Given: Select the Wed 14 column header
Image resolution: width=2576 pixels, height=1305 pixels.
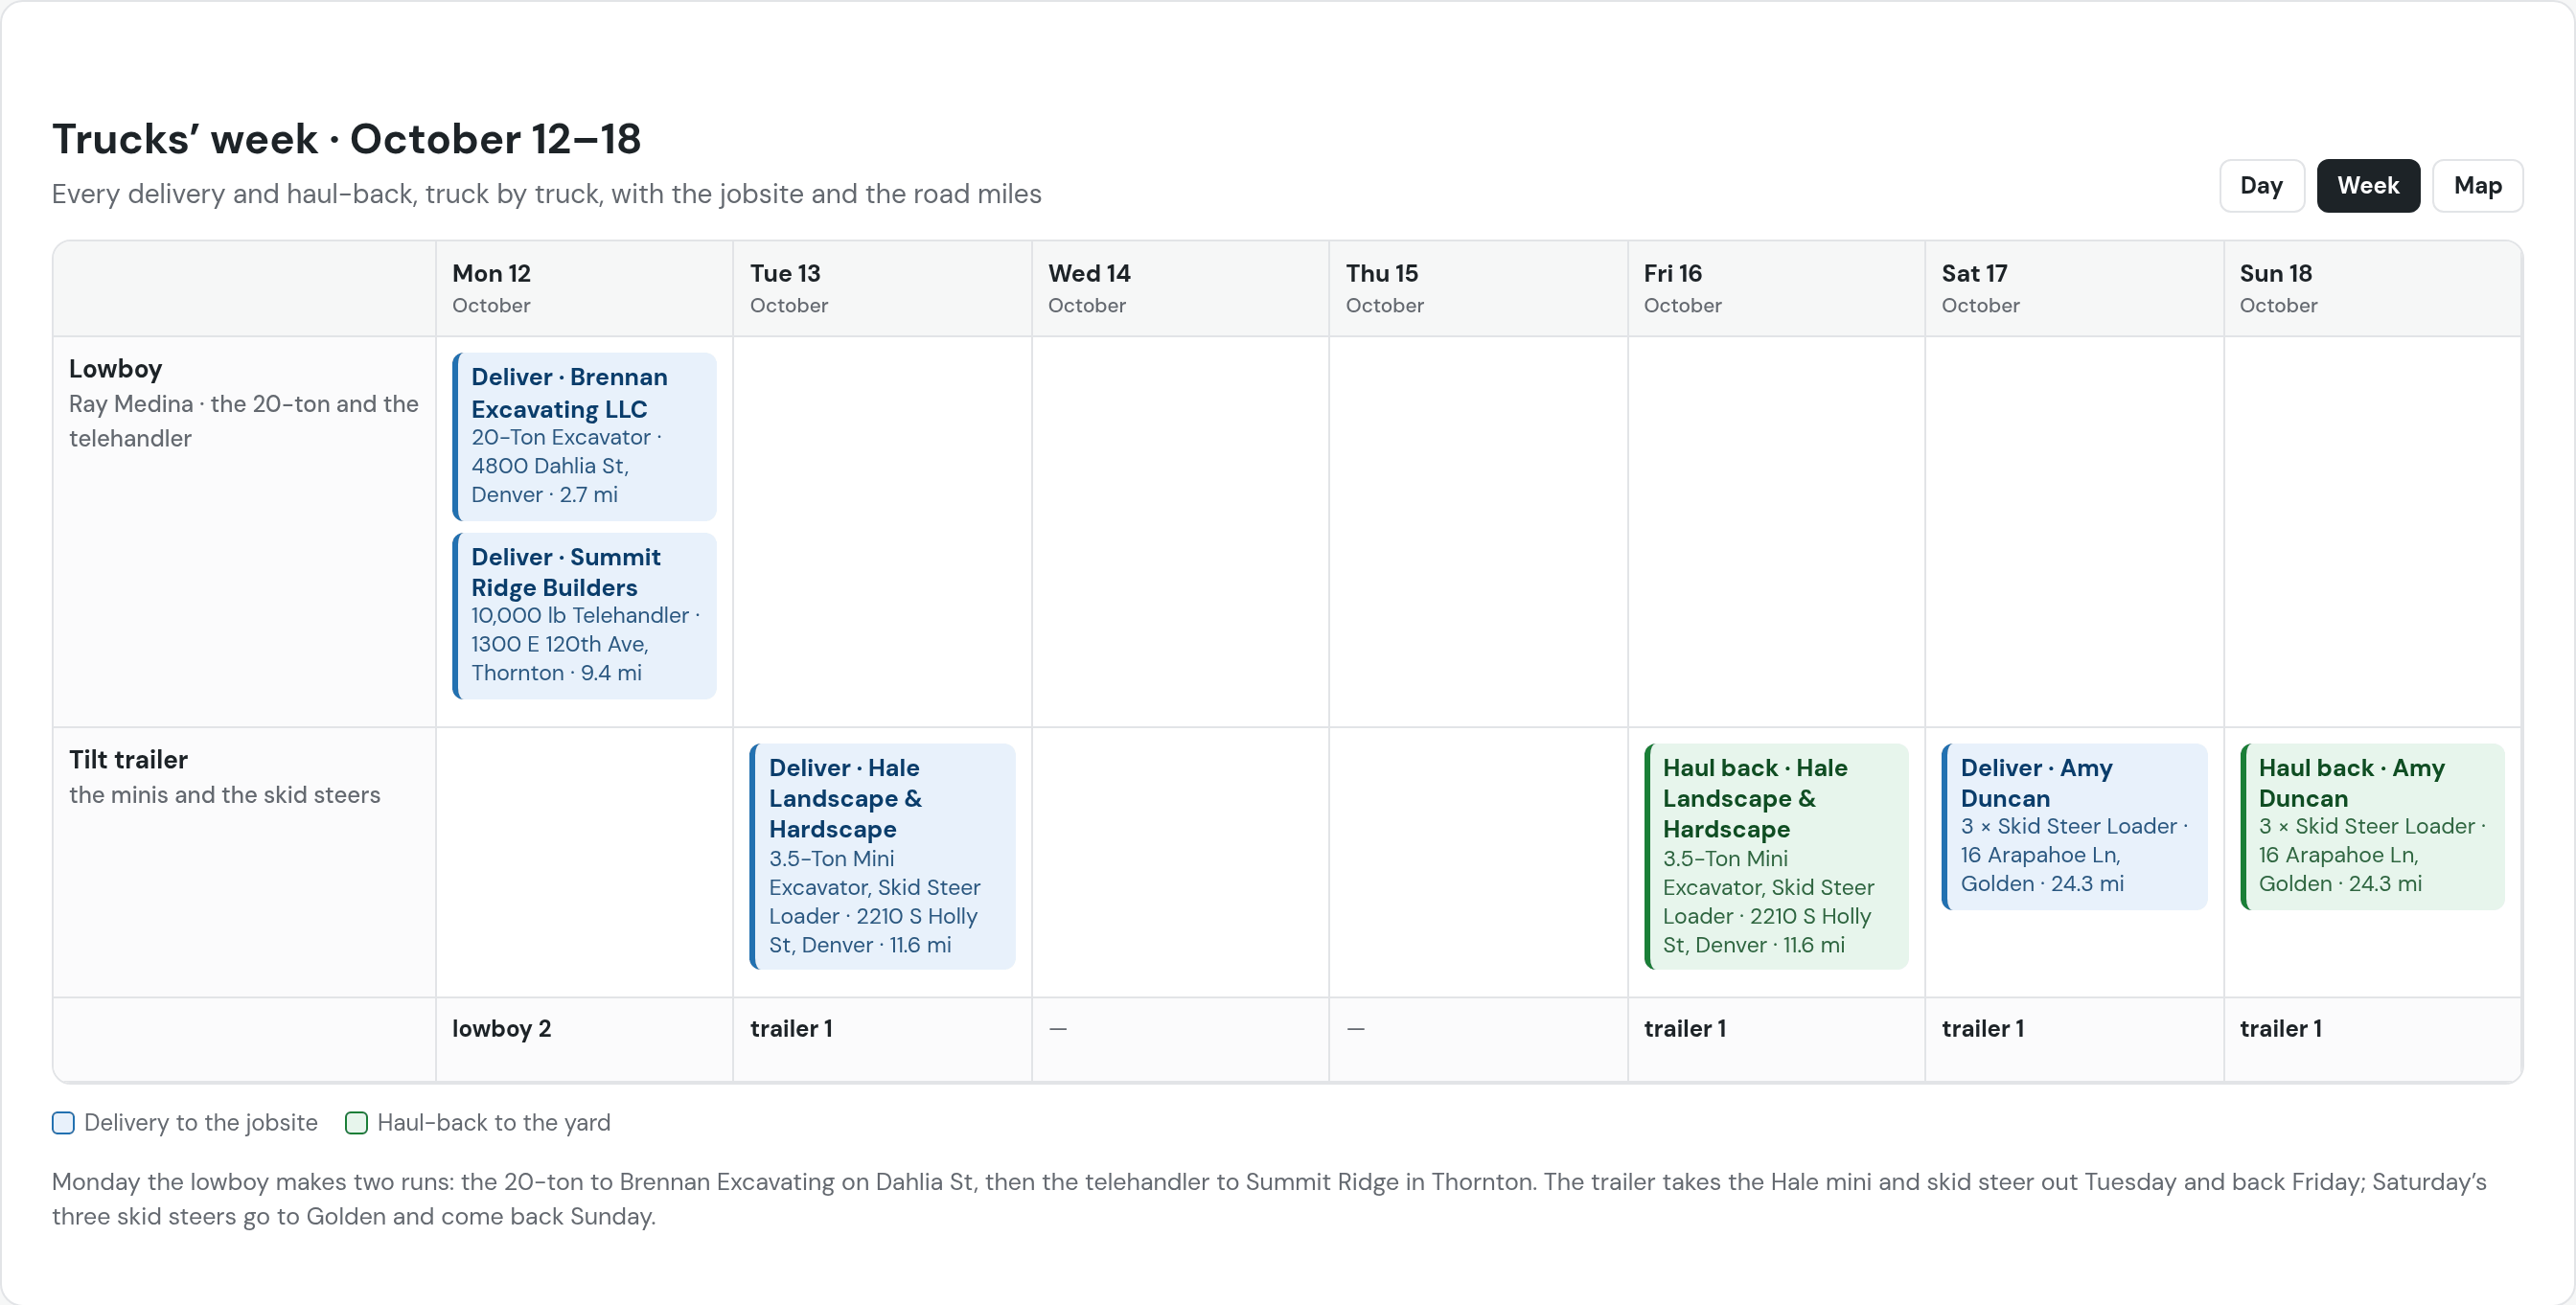Looking at the screenshot, I should pos(1180,288).
